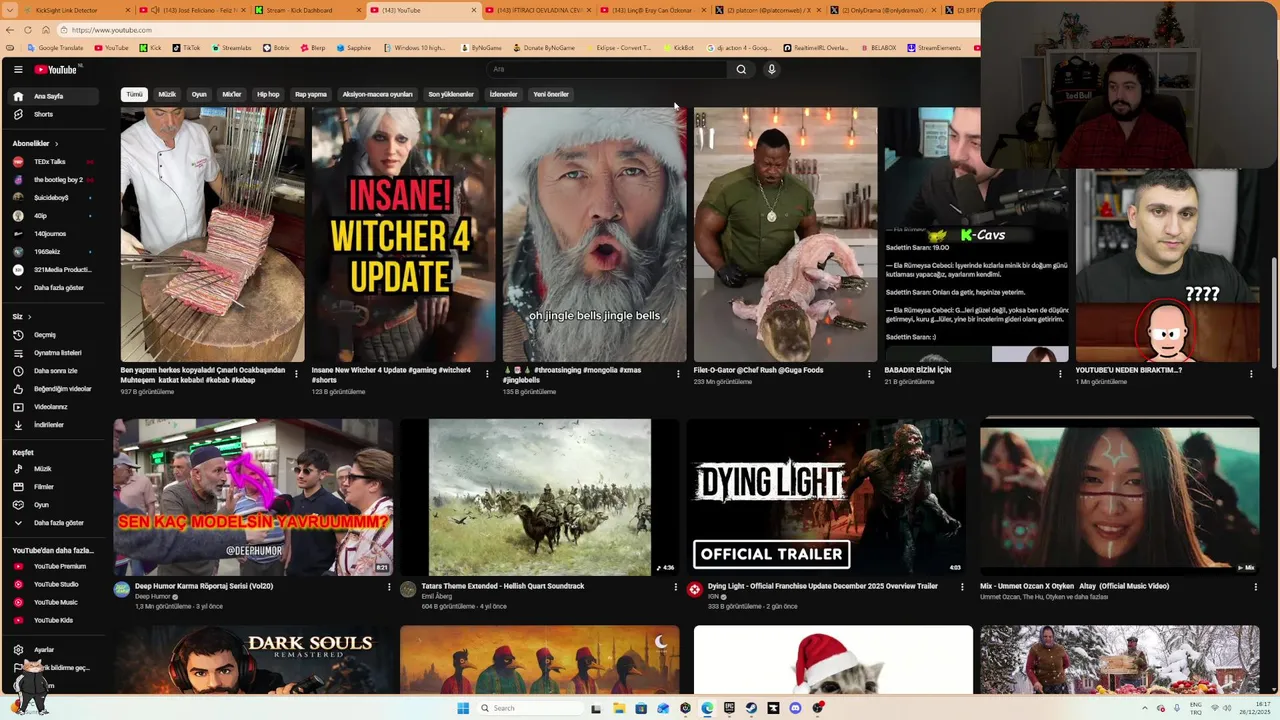1280x720 pixels.
Task: Open Dying Light Official Trailer thumbnail
Action: [827, 497]
